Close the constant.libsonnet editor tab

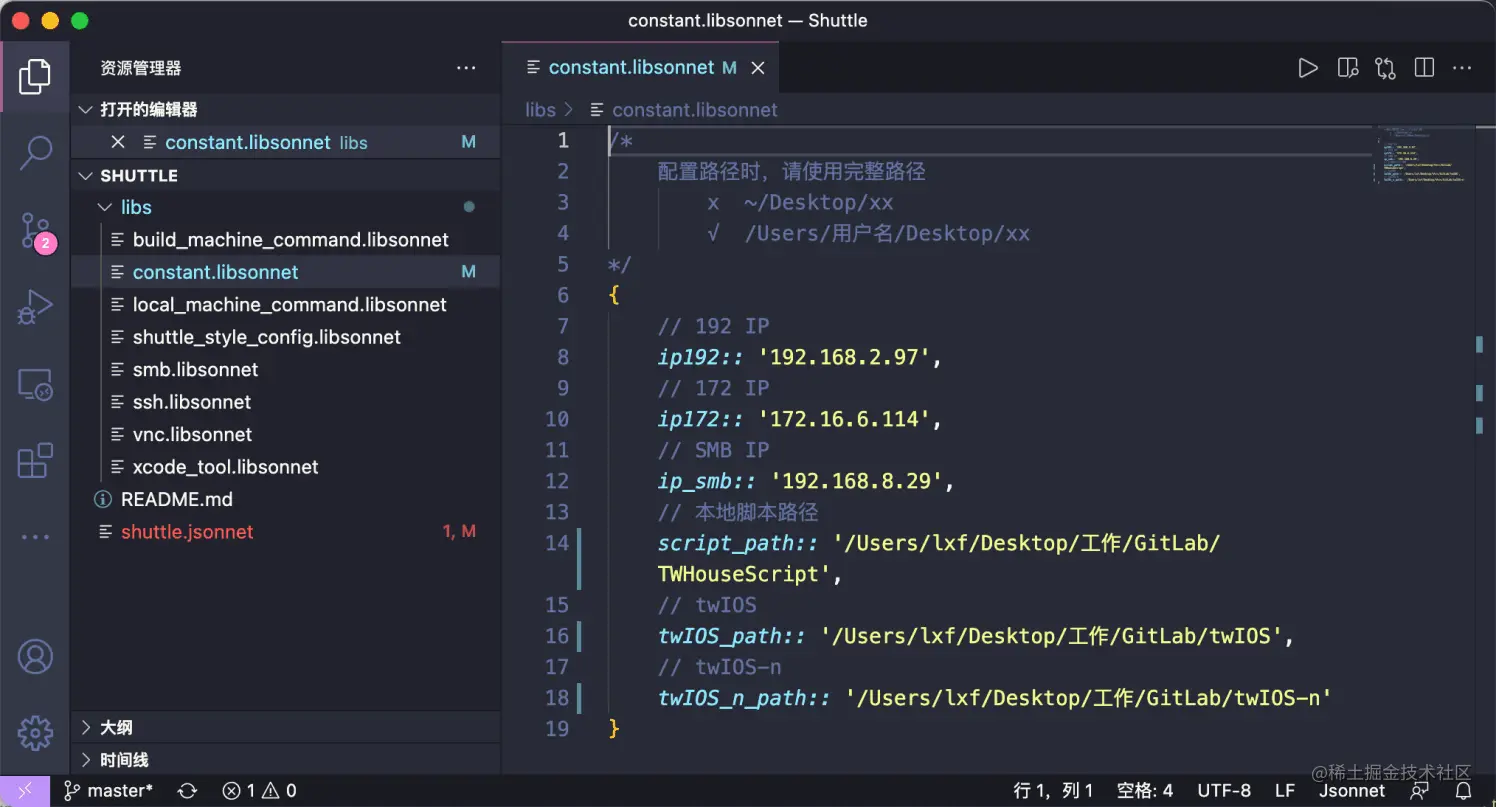[758, 68]
